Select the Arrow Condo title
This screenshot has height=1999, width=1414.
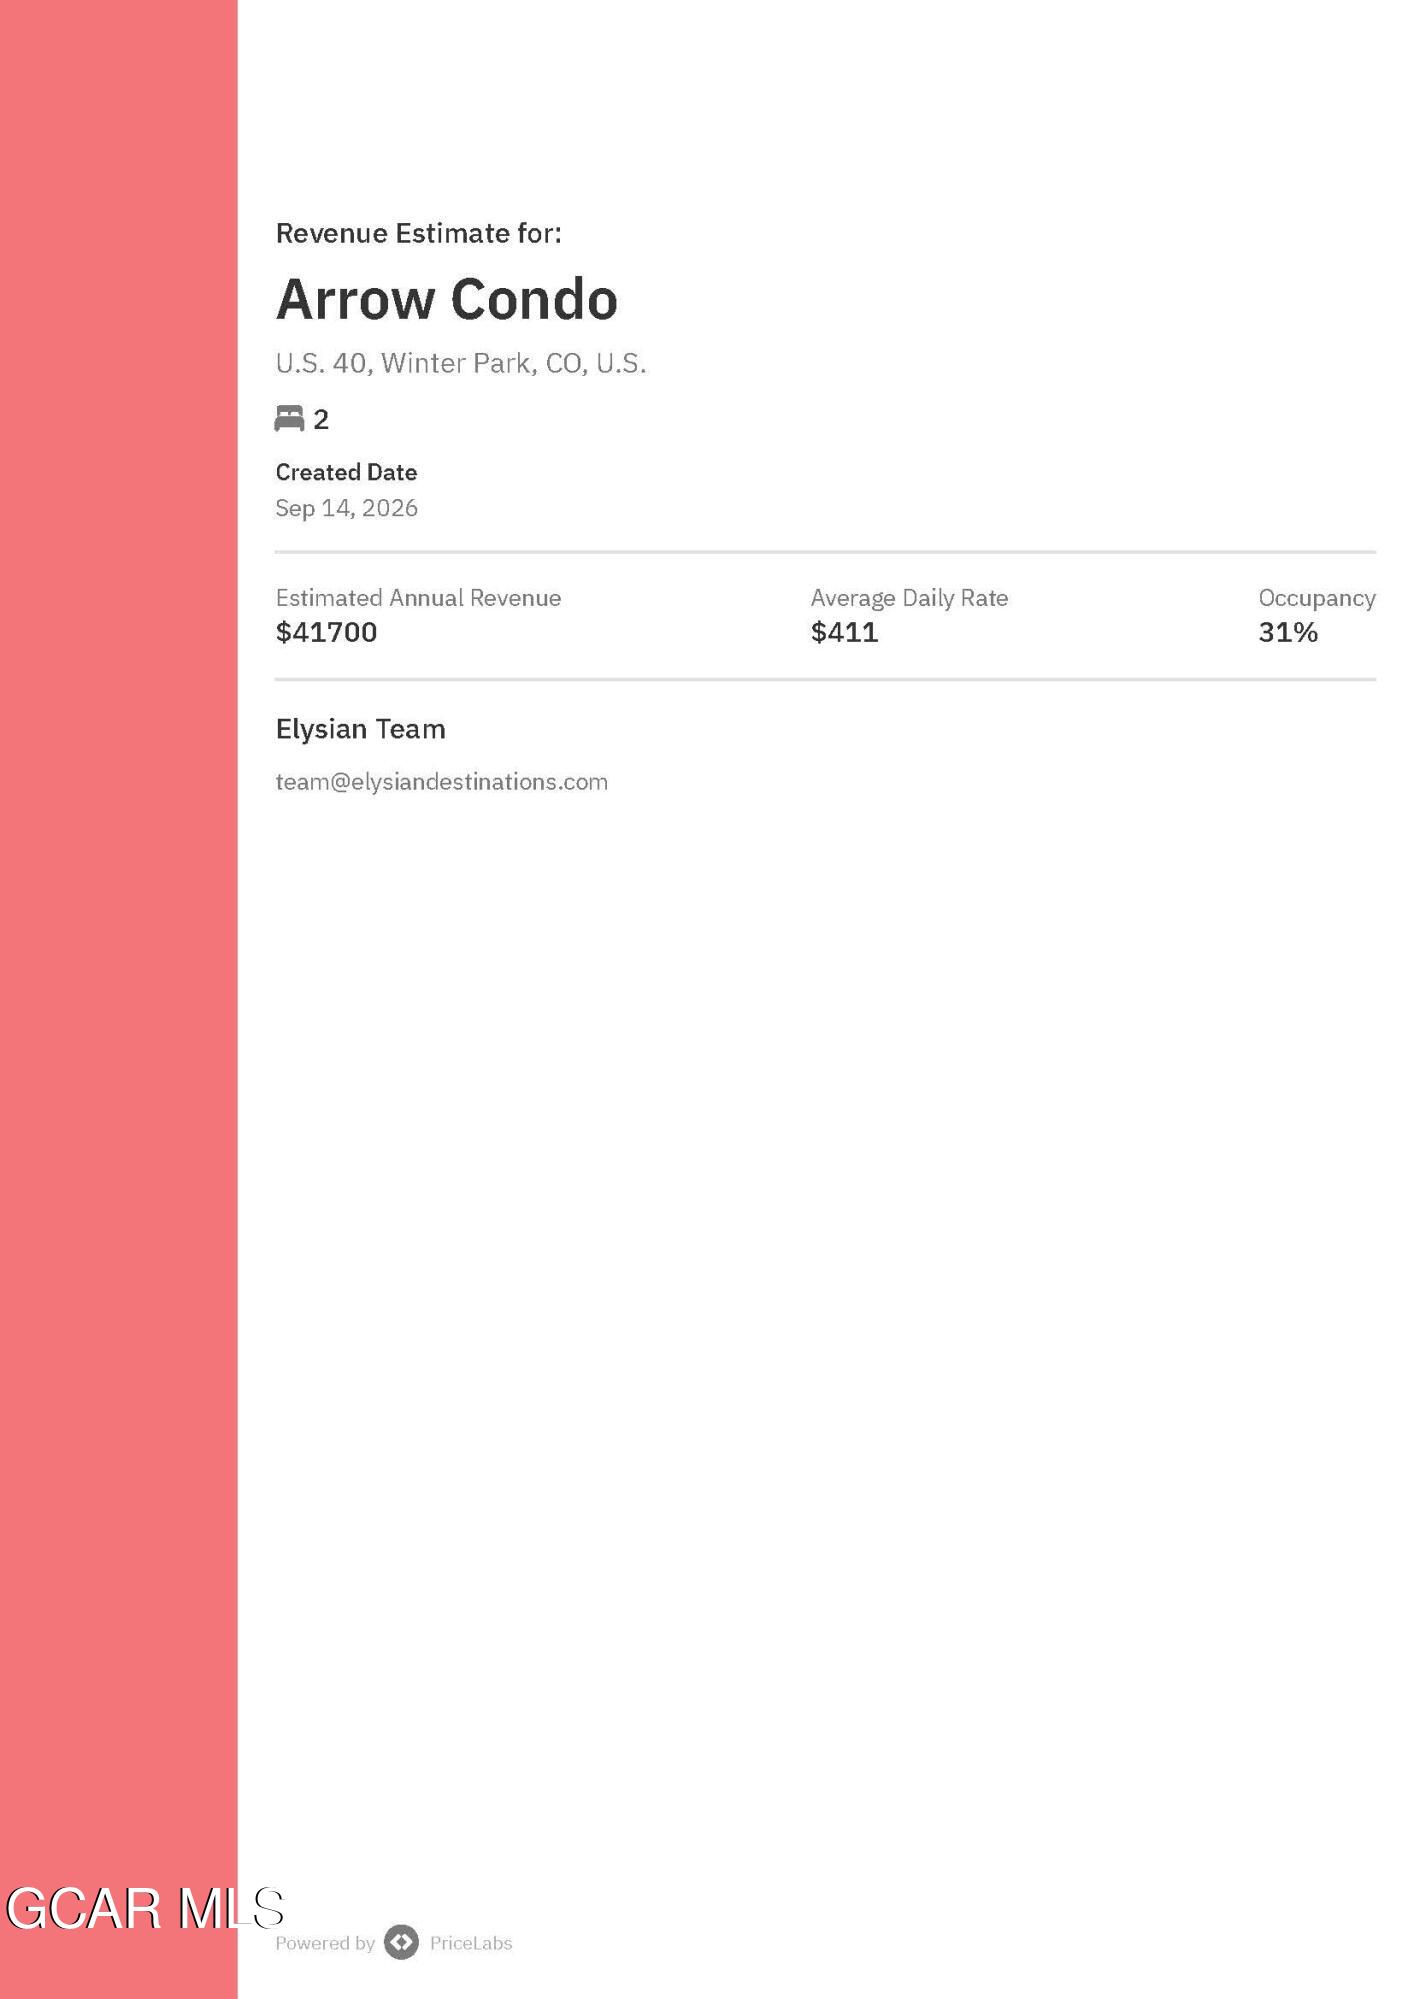click(x=447, y=299)
